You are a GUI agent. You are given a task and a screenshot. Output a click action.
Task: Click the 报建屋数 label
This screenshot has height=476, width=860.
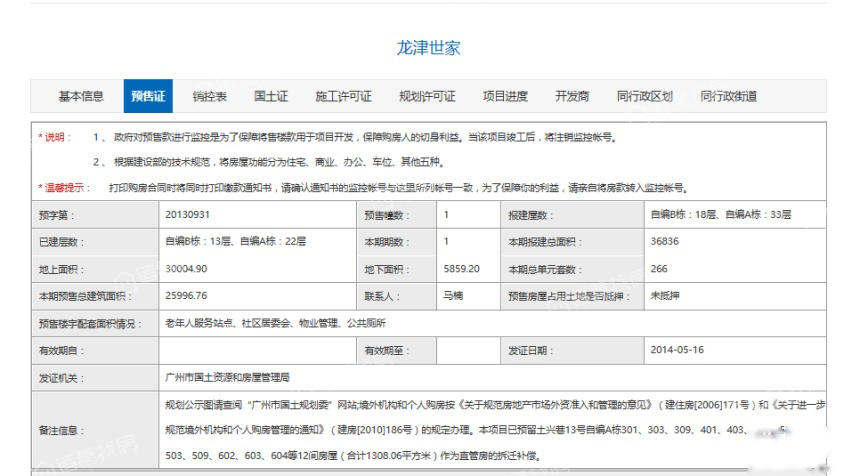(x=530, y=216)
